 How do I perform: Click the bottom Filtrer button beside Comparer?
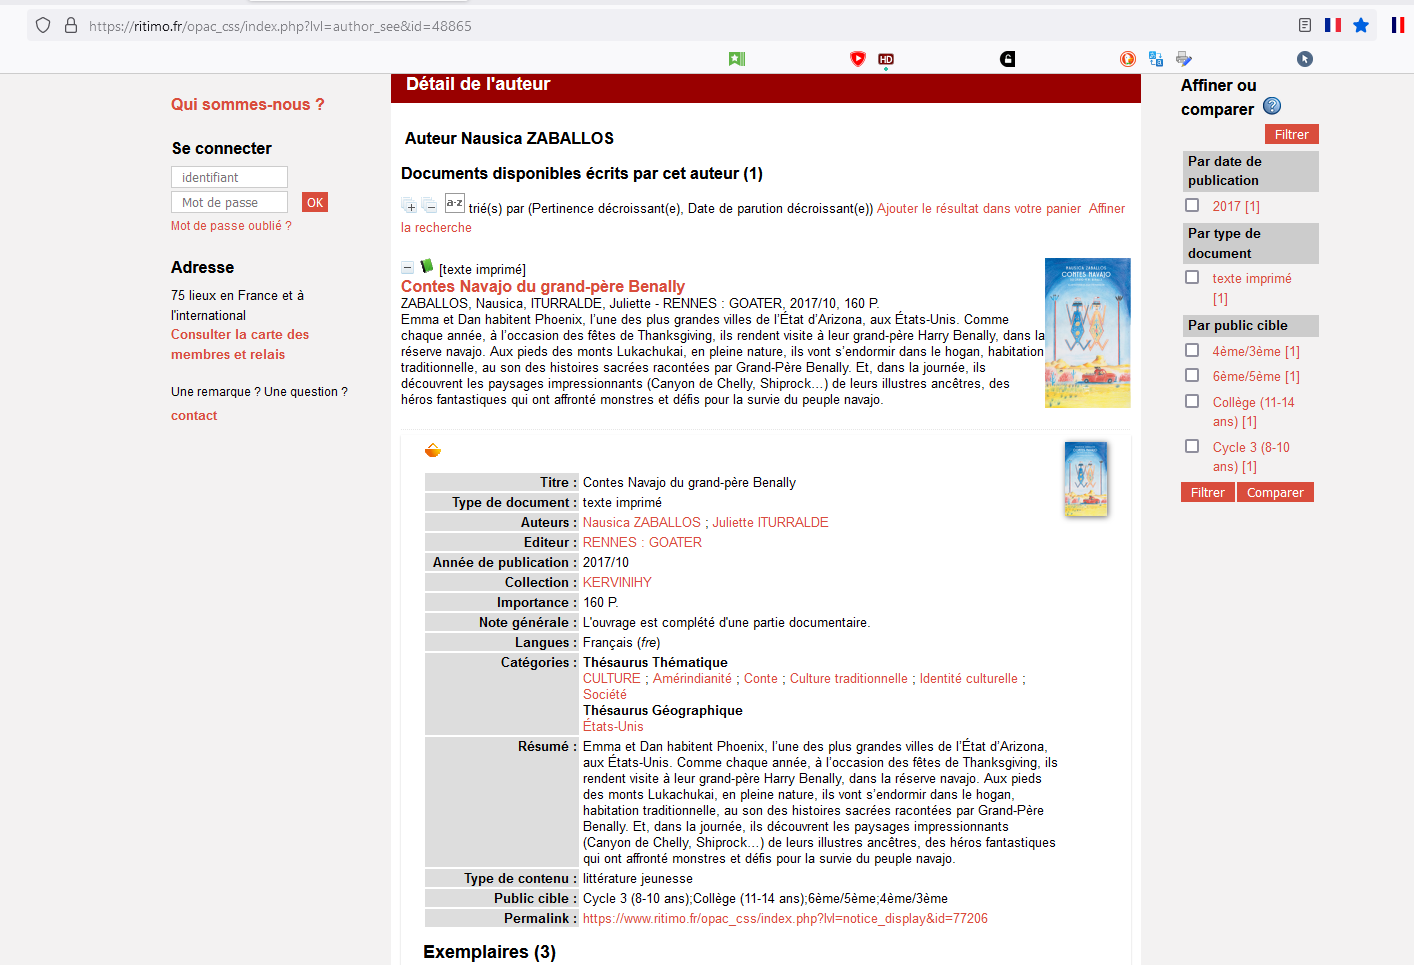point(1208,492)
